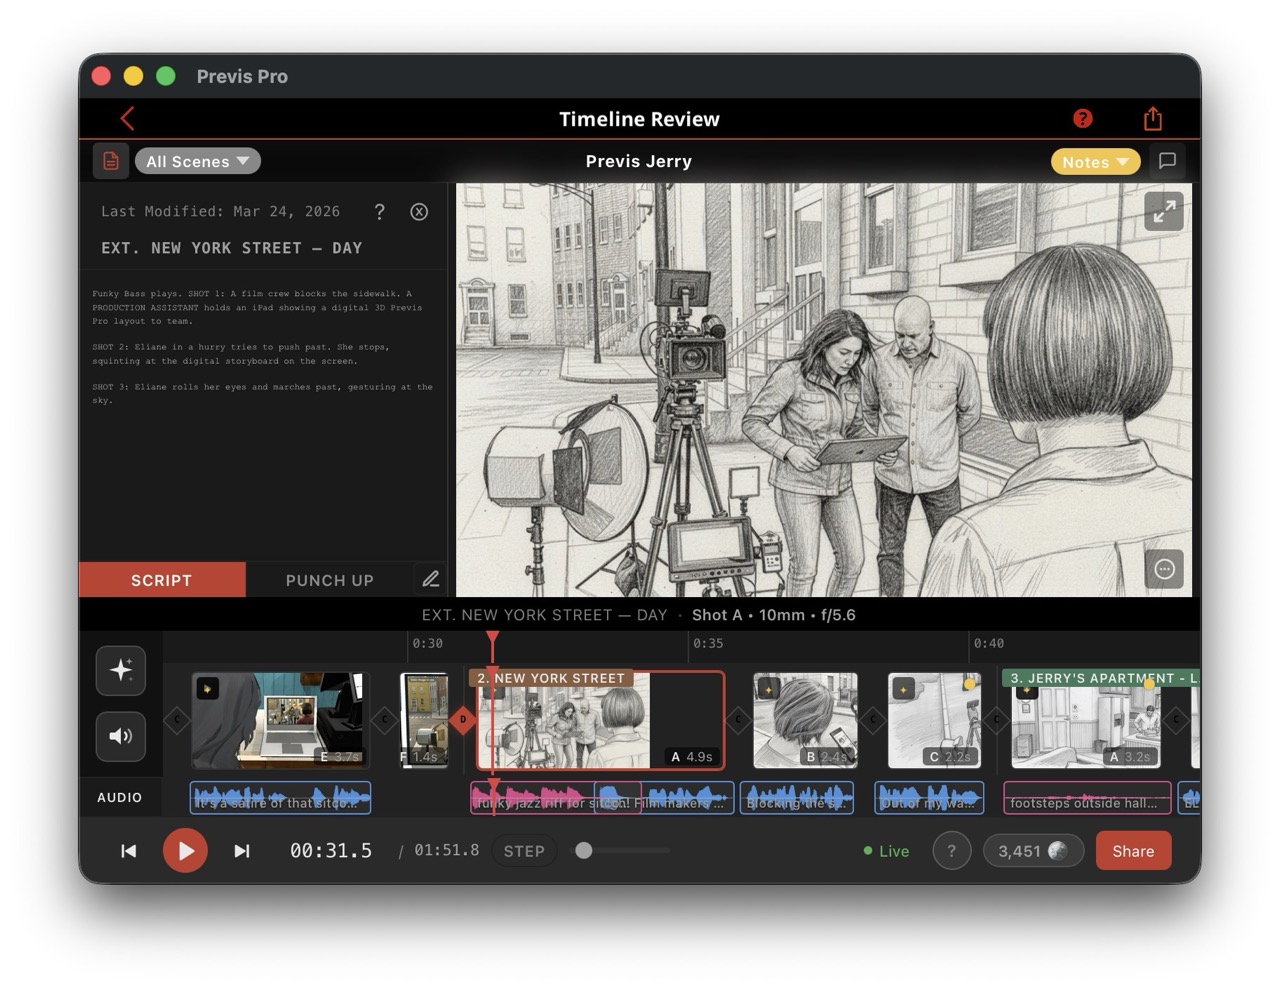Screen dimensions: 1280x988
Task: Click the red help question mark in toolbar
Action: (x=1082, y=118)
